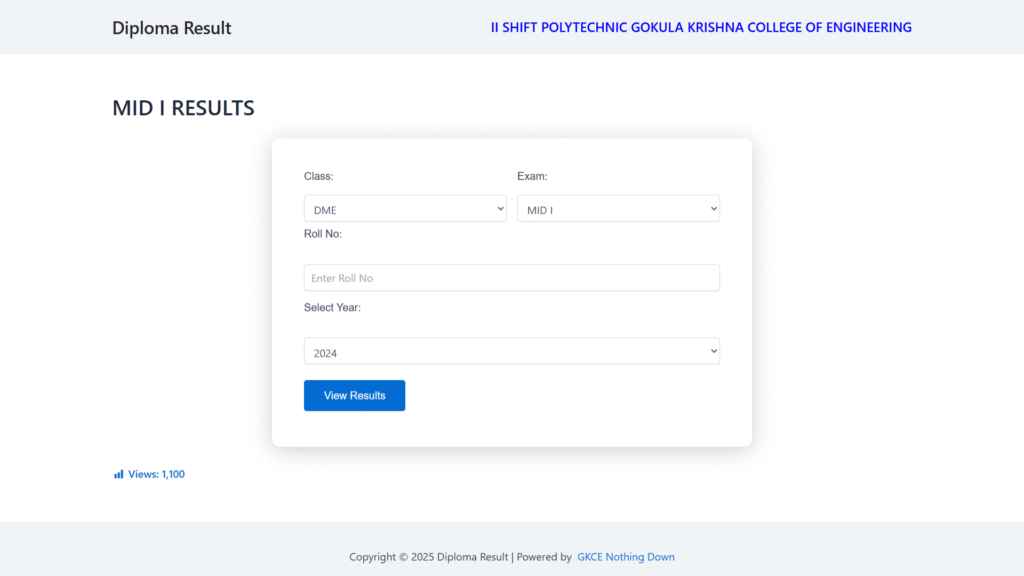Click the bar chart Views icon
This screenshot has height=576, width=1024.
[x=118, y=474]
